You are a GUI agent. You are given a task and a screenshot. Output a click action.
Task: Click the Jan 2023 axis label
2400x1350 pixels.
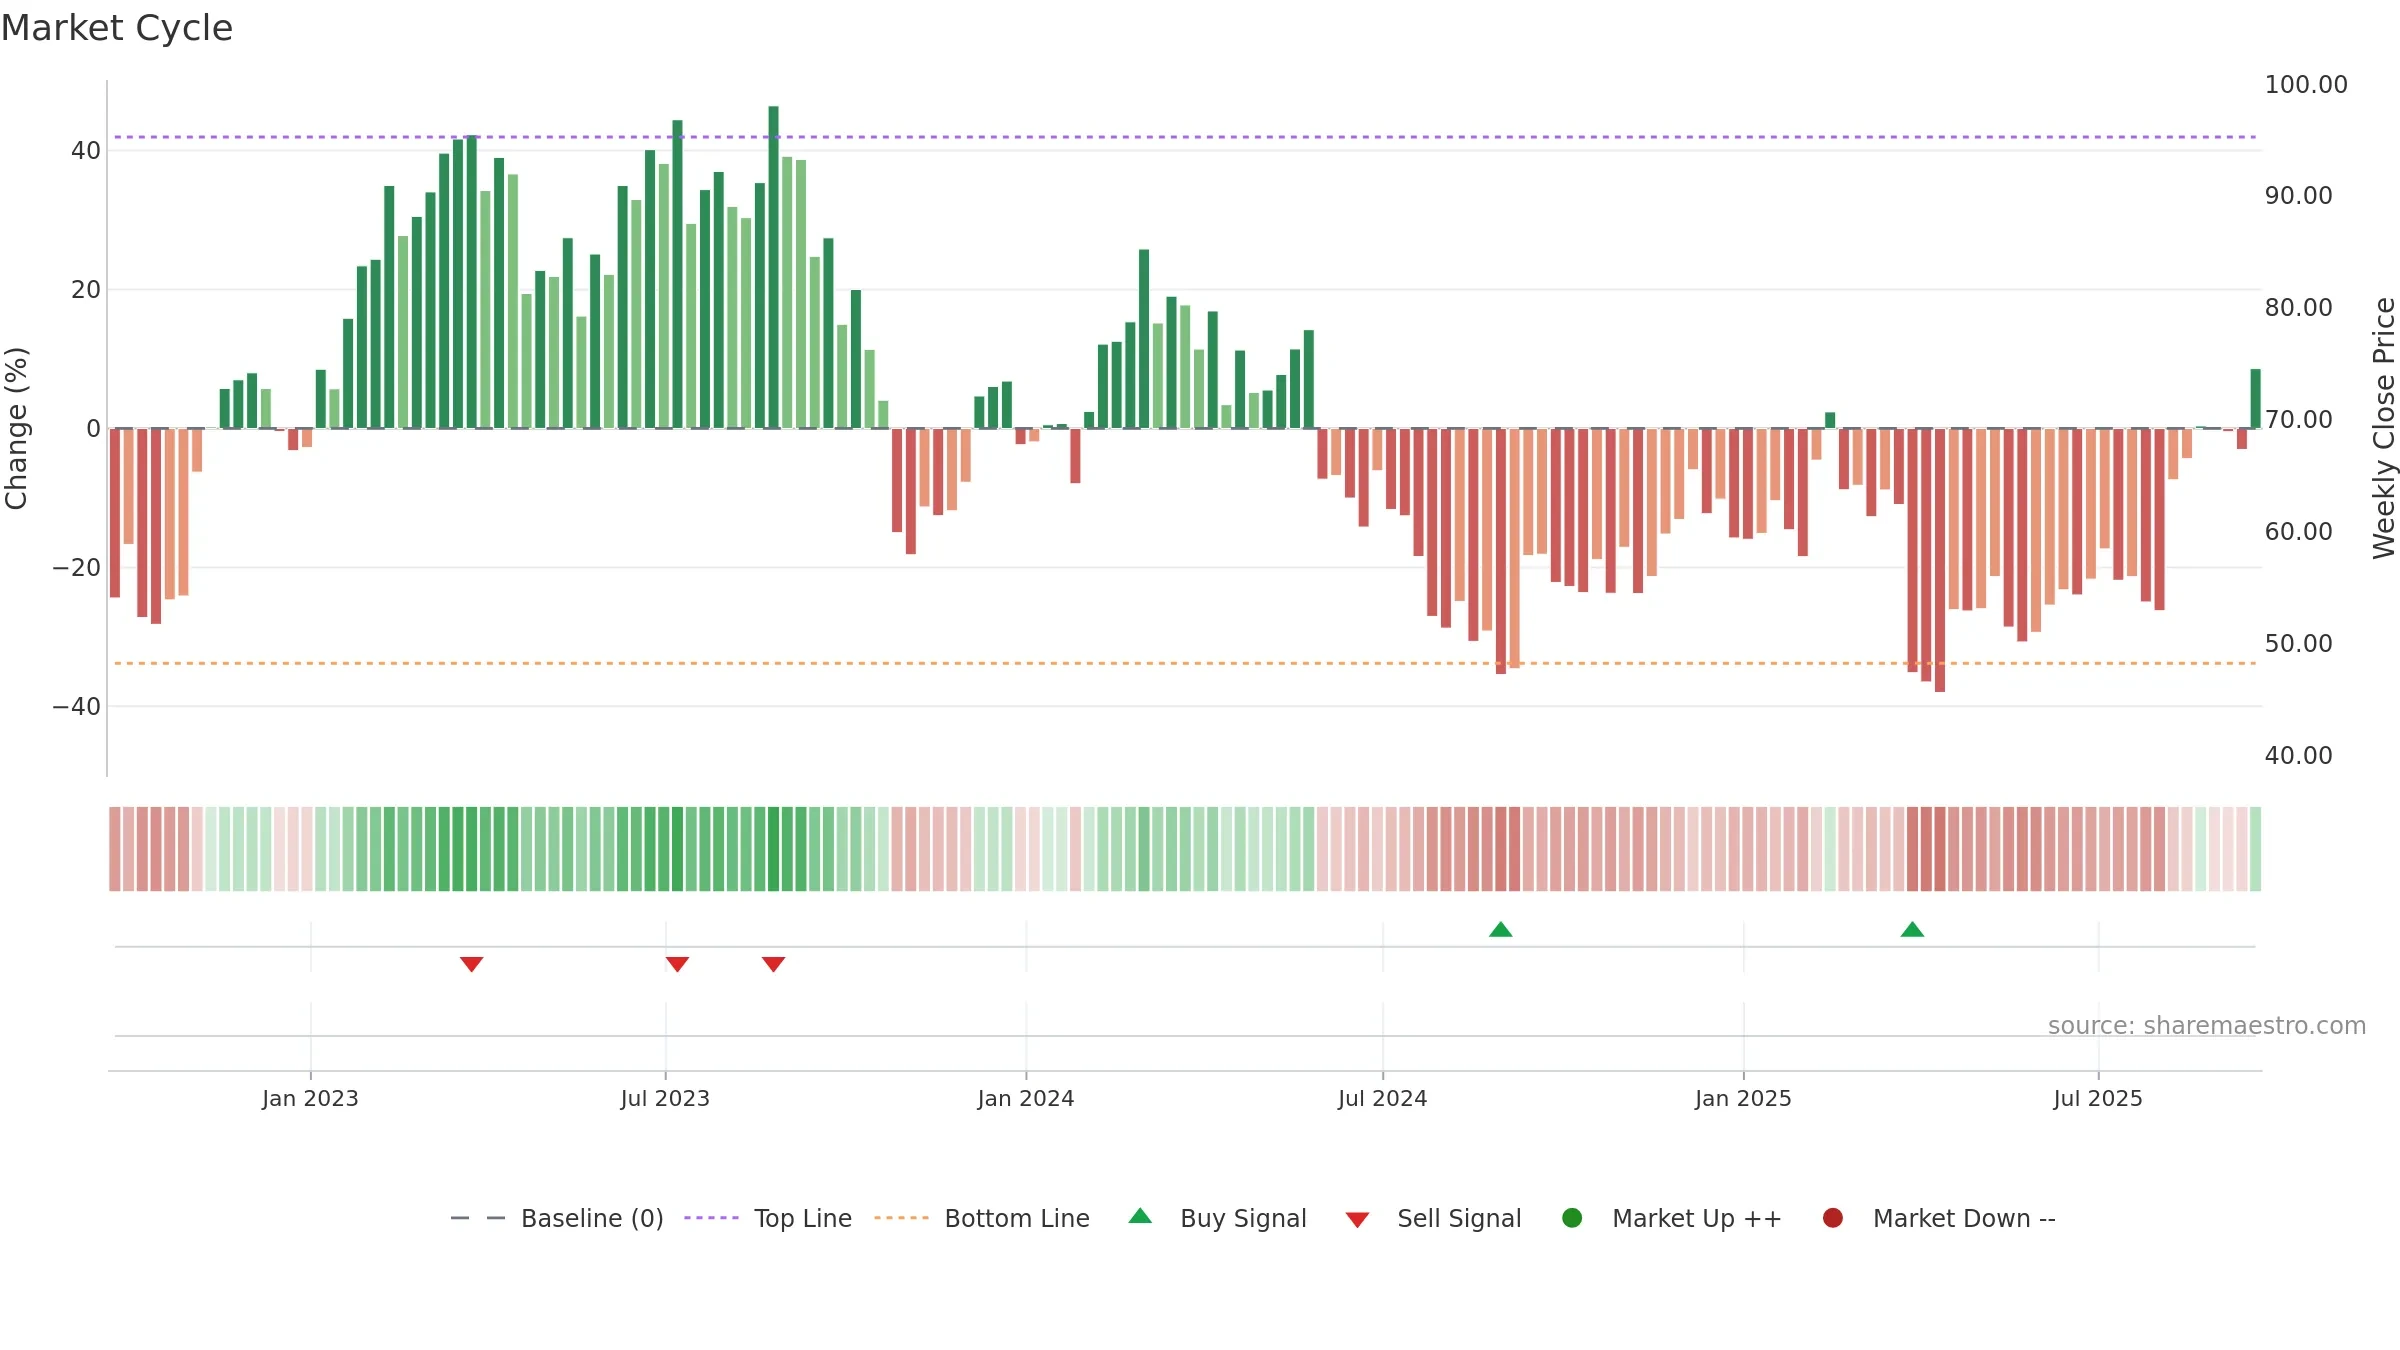[310, 1098]
